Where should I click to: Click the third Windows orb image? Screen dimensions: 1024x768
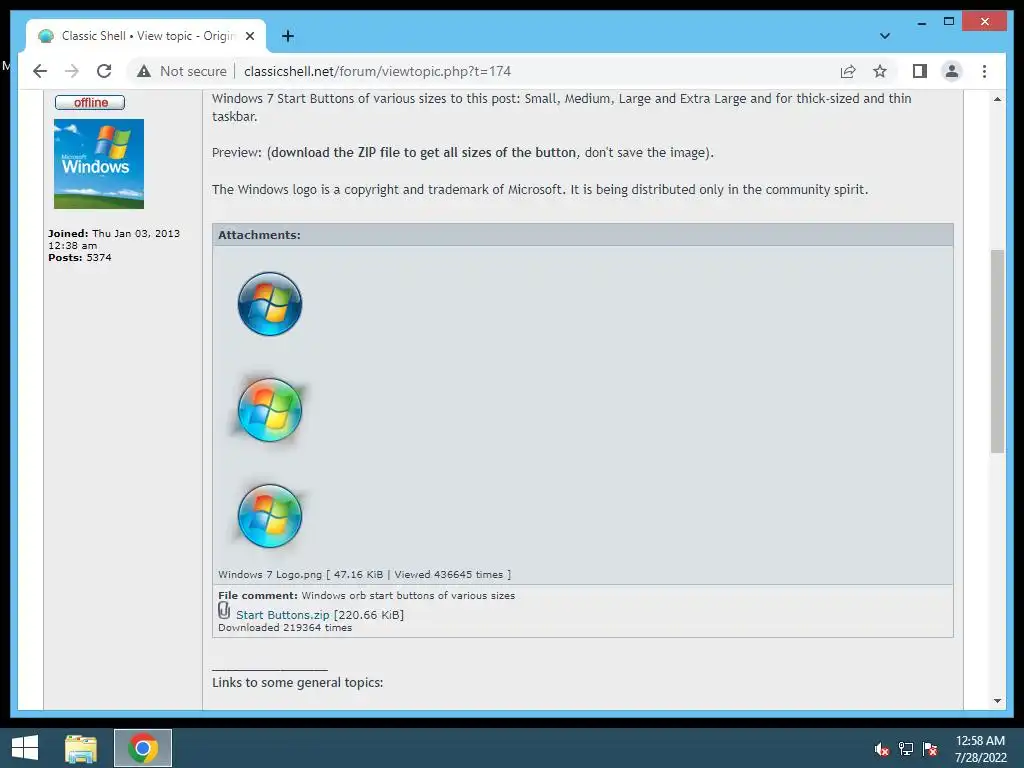tap(270, 516)
